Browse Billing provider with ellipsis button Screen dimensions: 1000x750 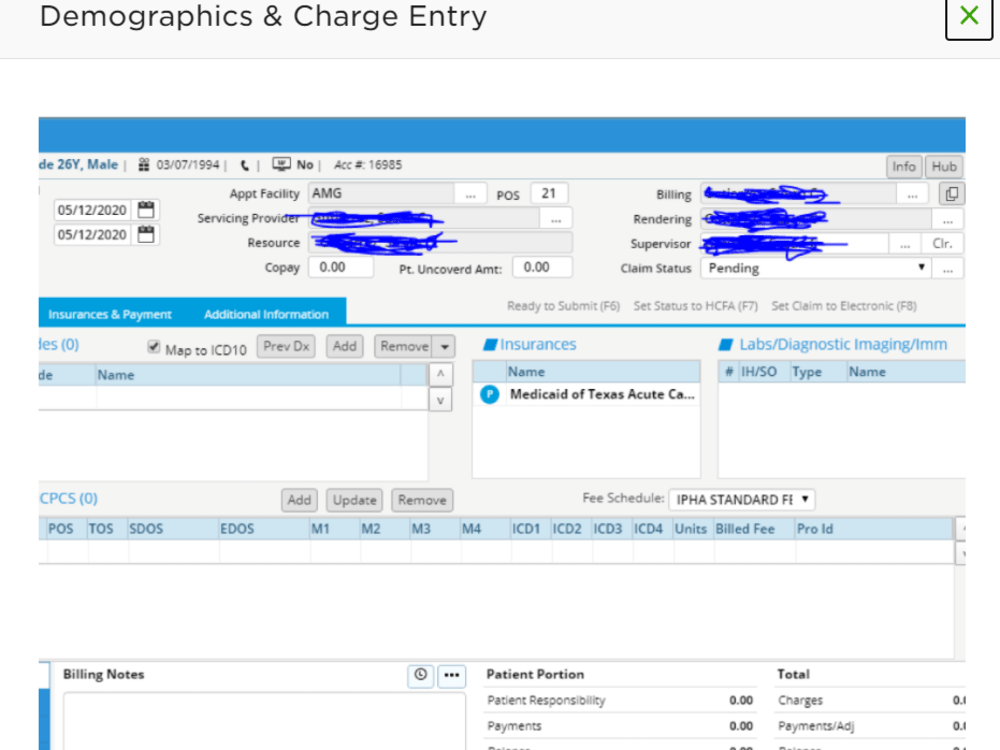click(913, 194)
